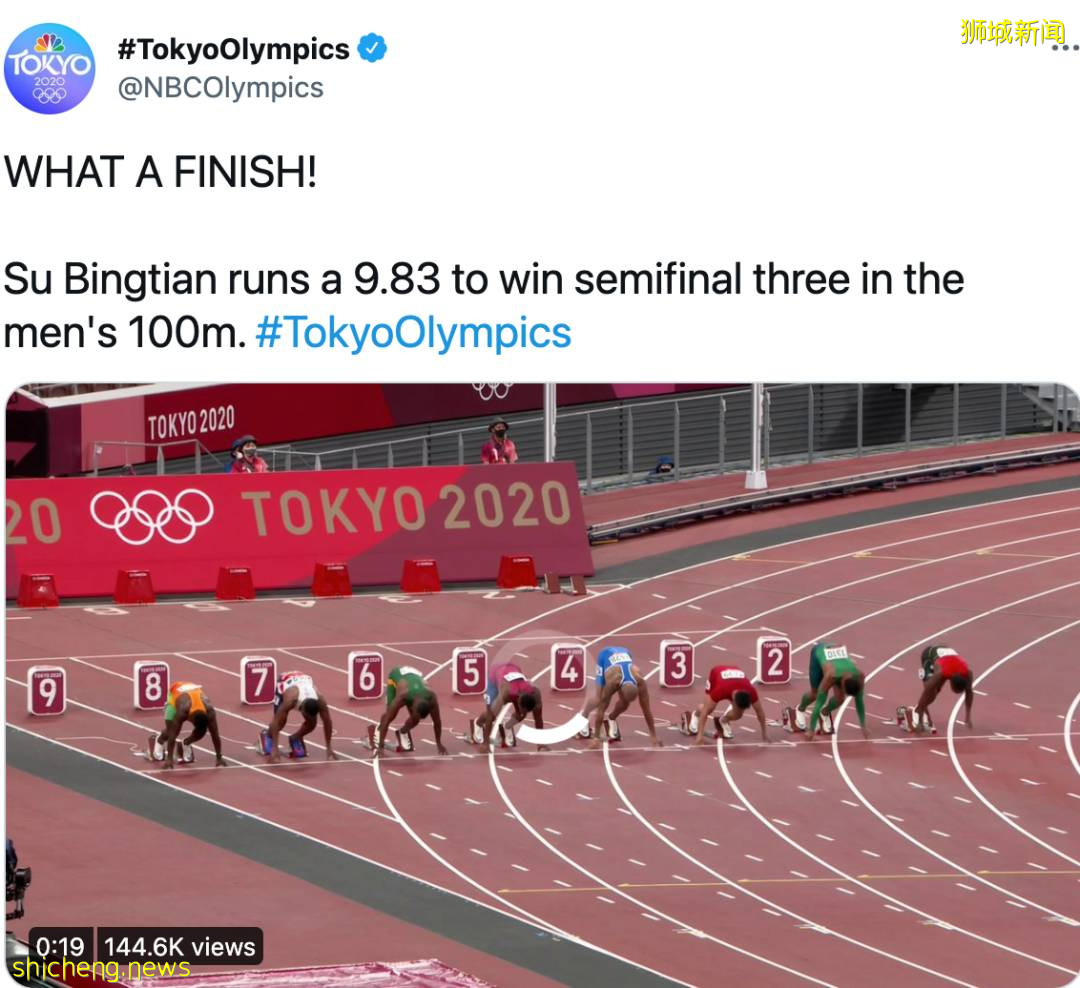Select the "WHAT A FINISH!" headline text

160,173
